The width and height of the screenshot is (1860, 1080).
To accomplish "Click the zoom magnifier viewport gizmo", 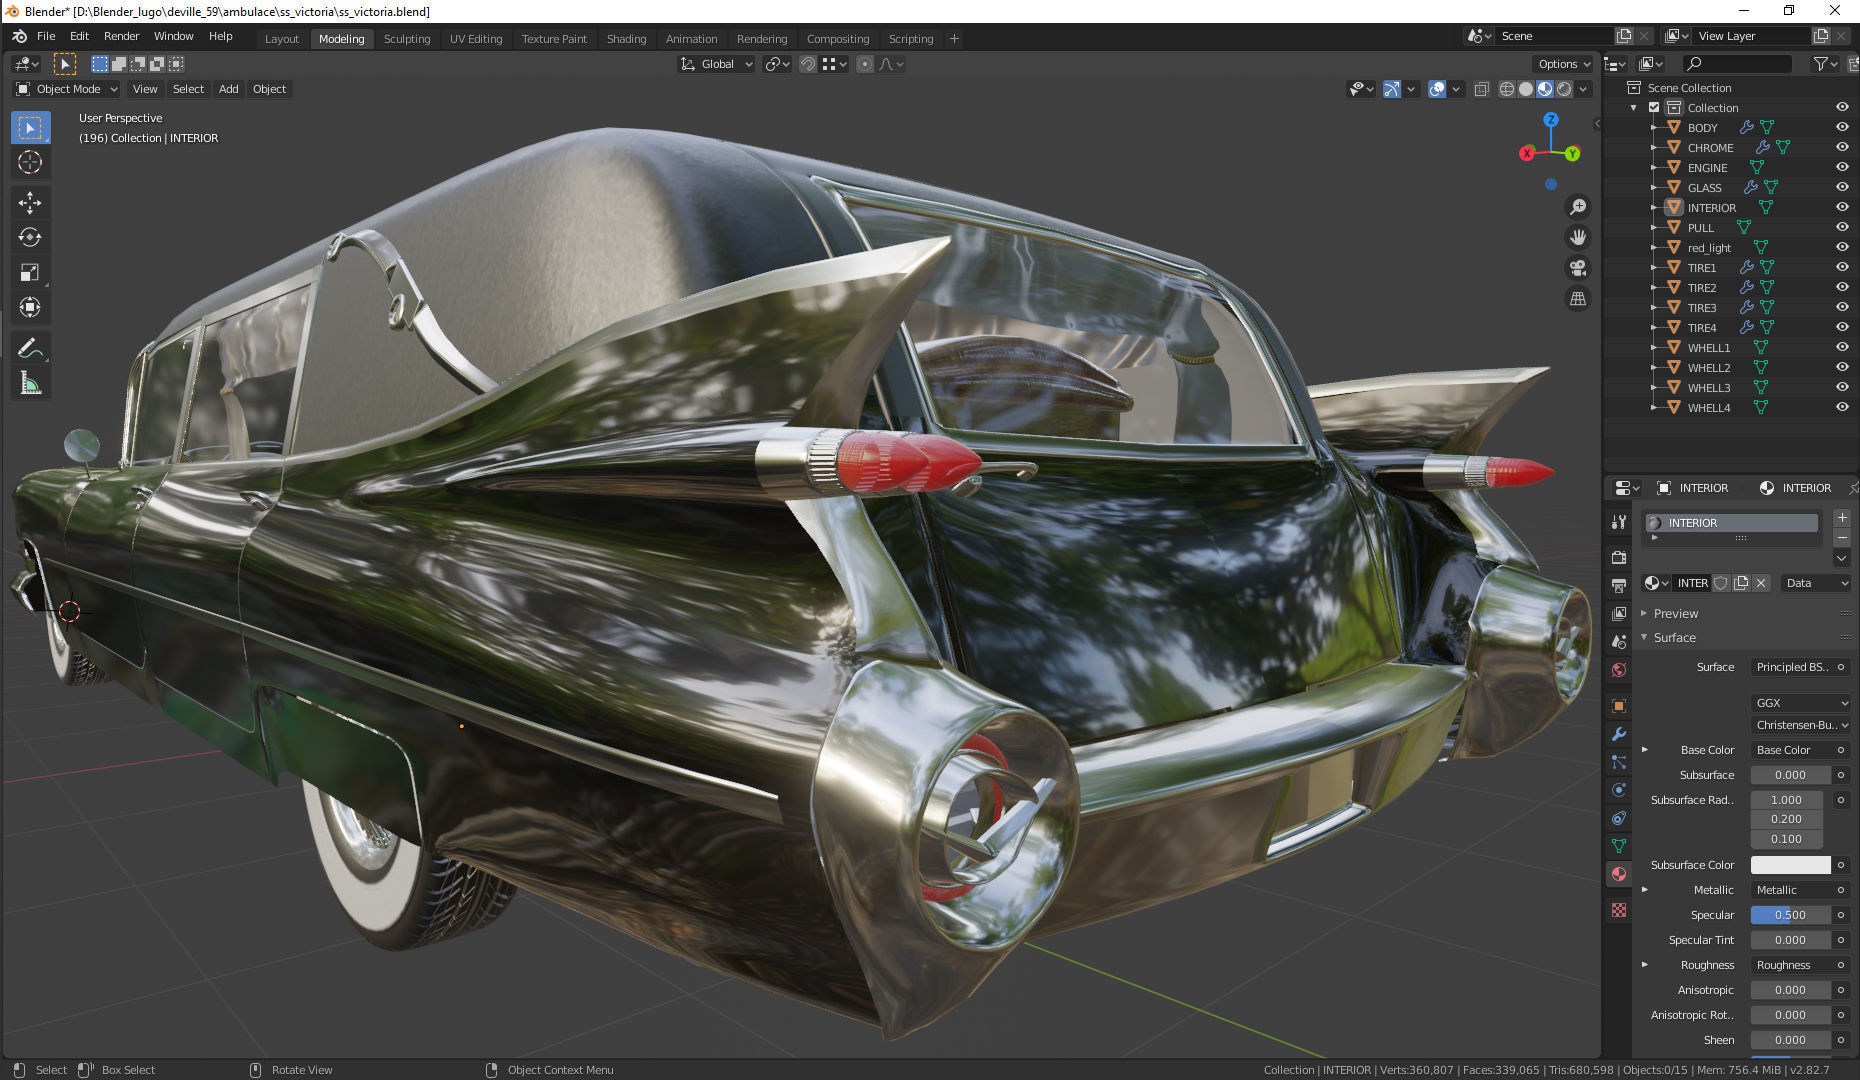I will click(1578, 207).
